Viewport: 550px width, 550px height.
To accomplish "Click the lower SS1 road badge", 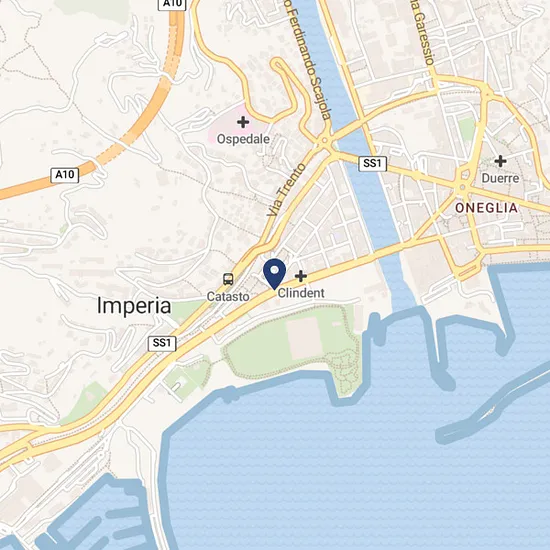I will [x=162, y=343].
